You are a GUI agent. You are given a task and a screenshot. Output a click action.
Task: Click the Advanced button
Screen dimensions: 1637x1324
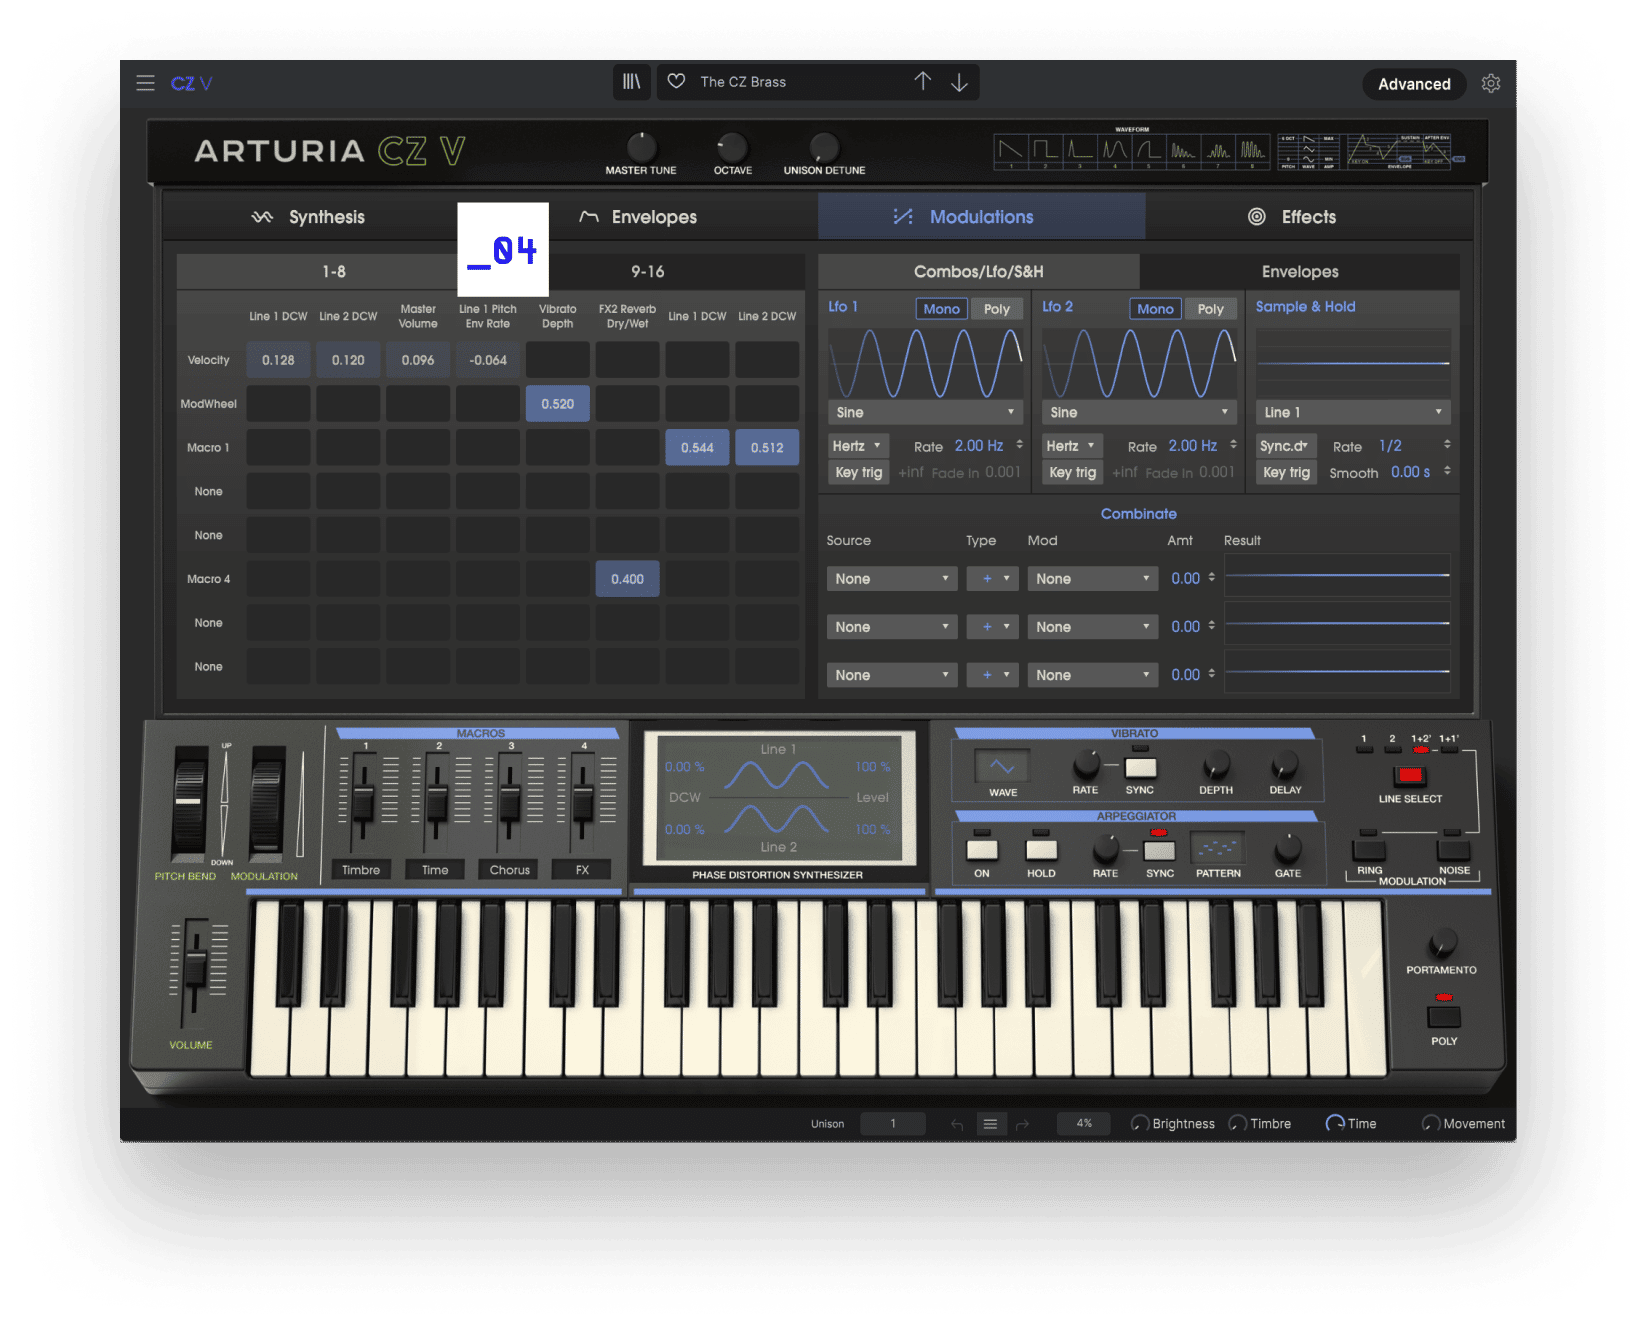[1414, 84]
